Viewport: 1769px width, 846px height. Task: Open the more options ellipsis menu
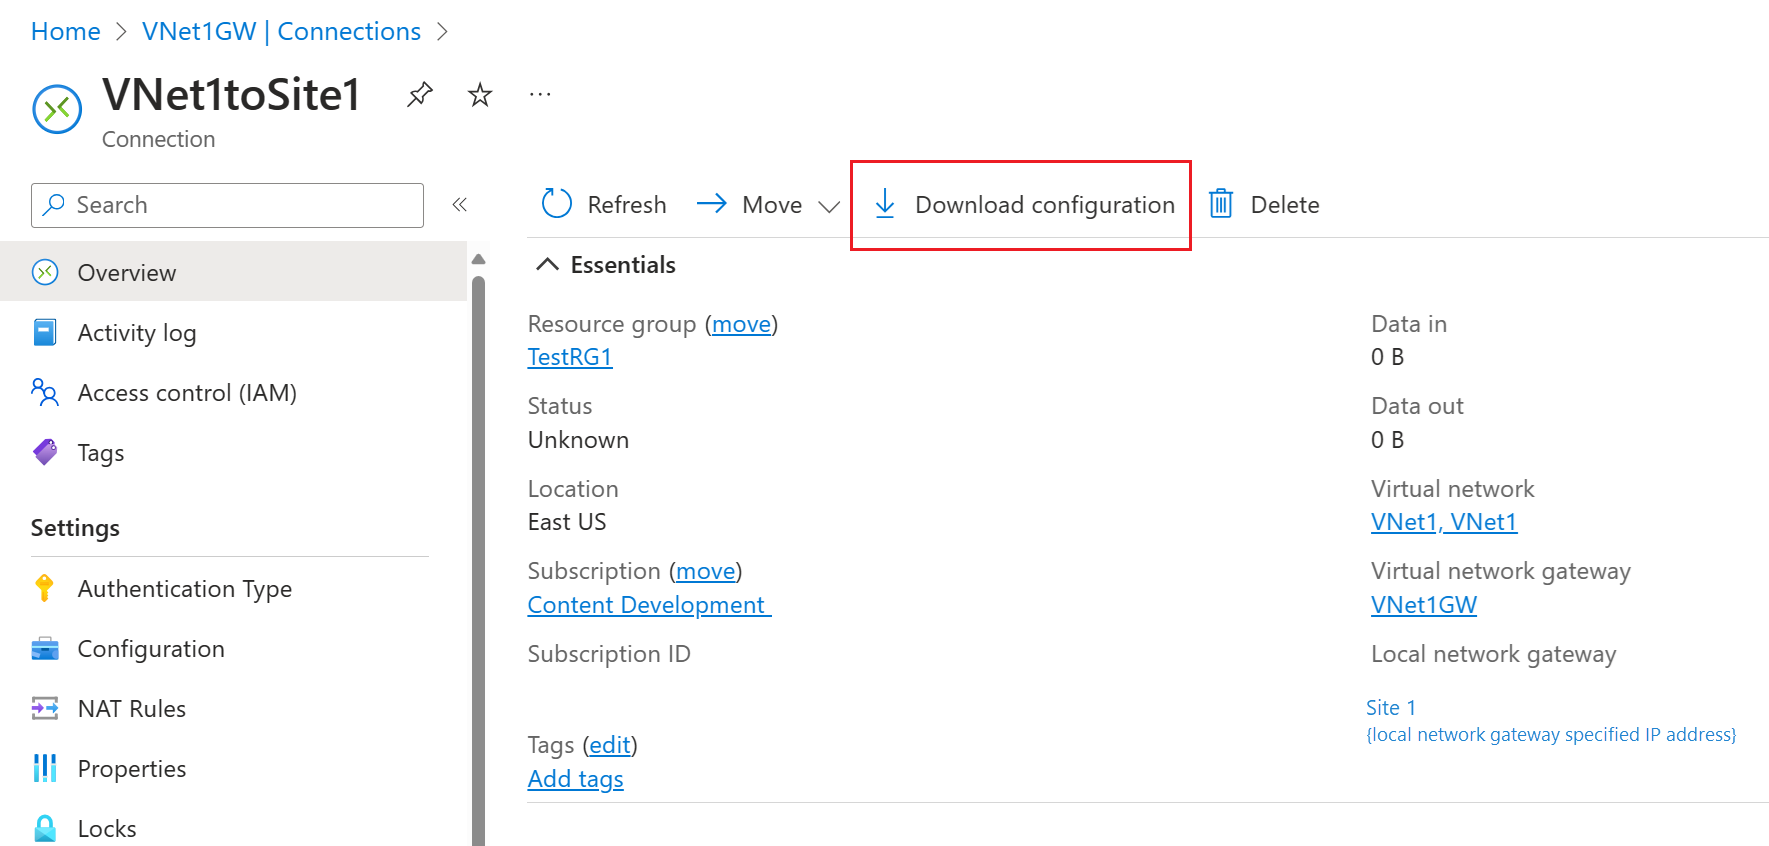tap(540, 95)
